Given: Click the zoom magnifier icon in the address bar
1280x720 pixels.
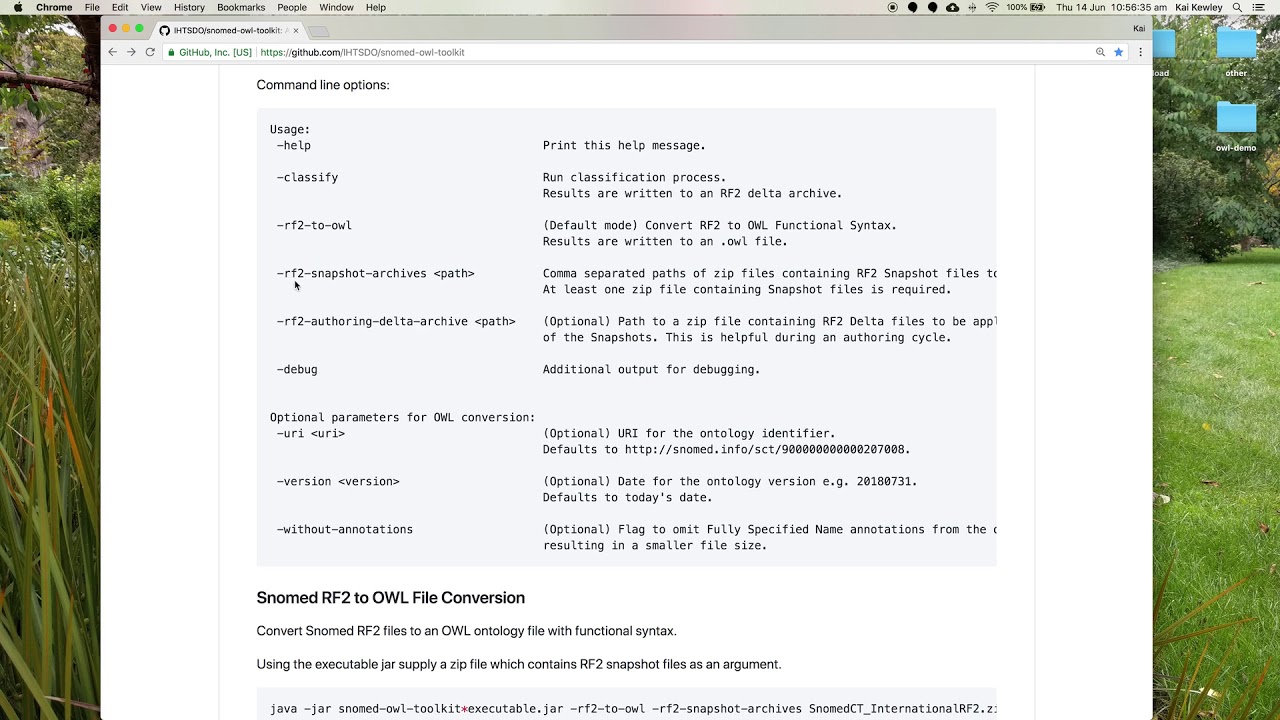Looking at the screenshot, I should pos(1100,52).
